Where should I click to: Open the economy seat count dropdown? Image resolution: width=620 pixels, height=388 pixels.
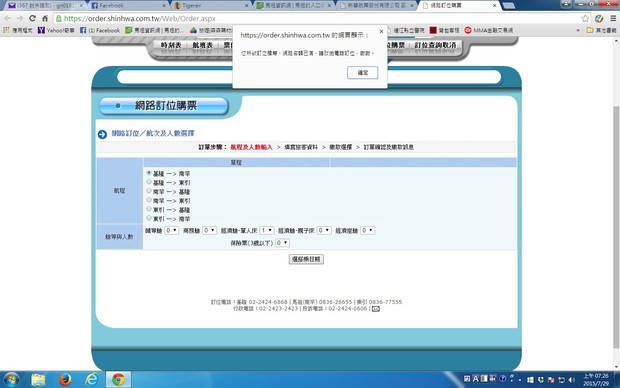coord(367,230)
